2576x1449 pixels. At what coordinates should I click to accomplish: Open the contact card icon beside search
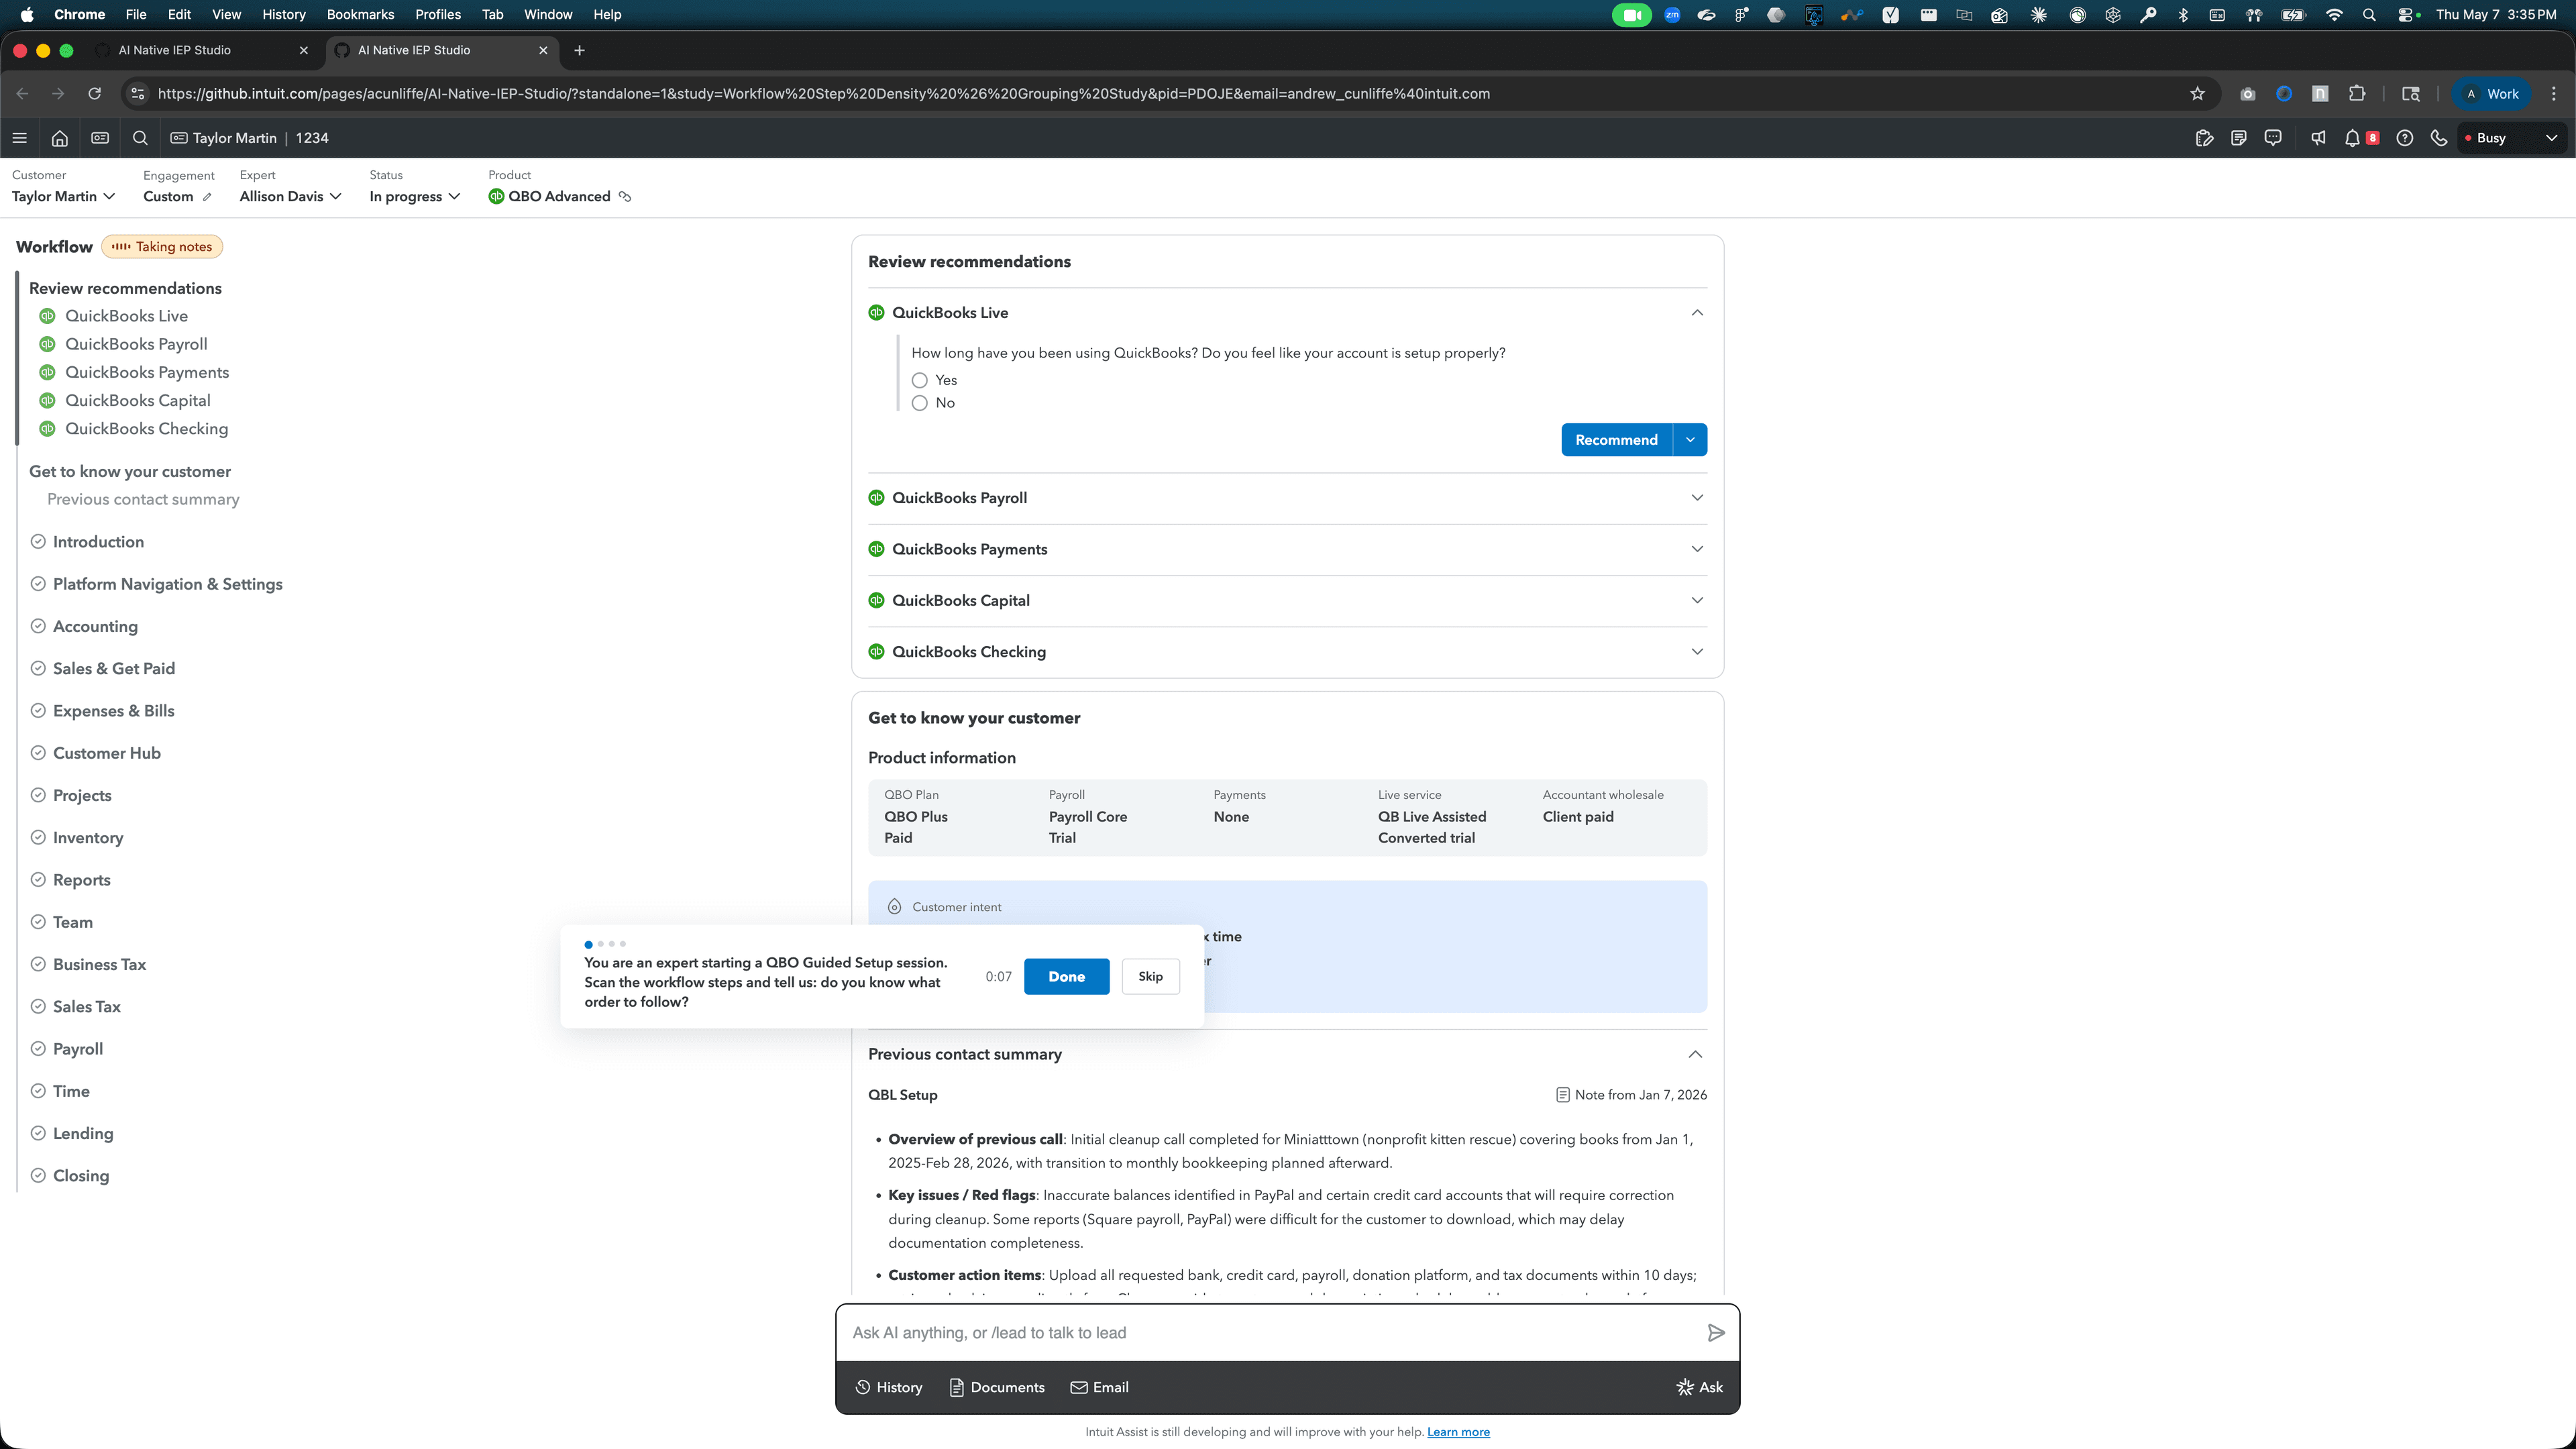[100, 138]
